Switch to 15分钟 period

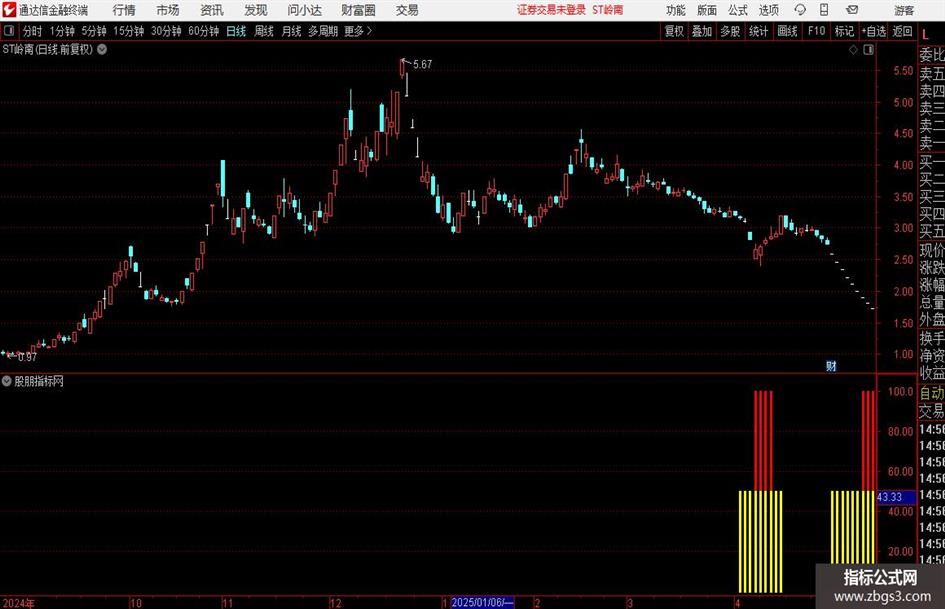pyautogui.click(x=129, y=31)
